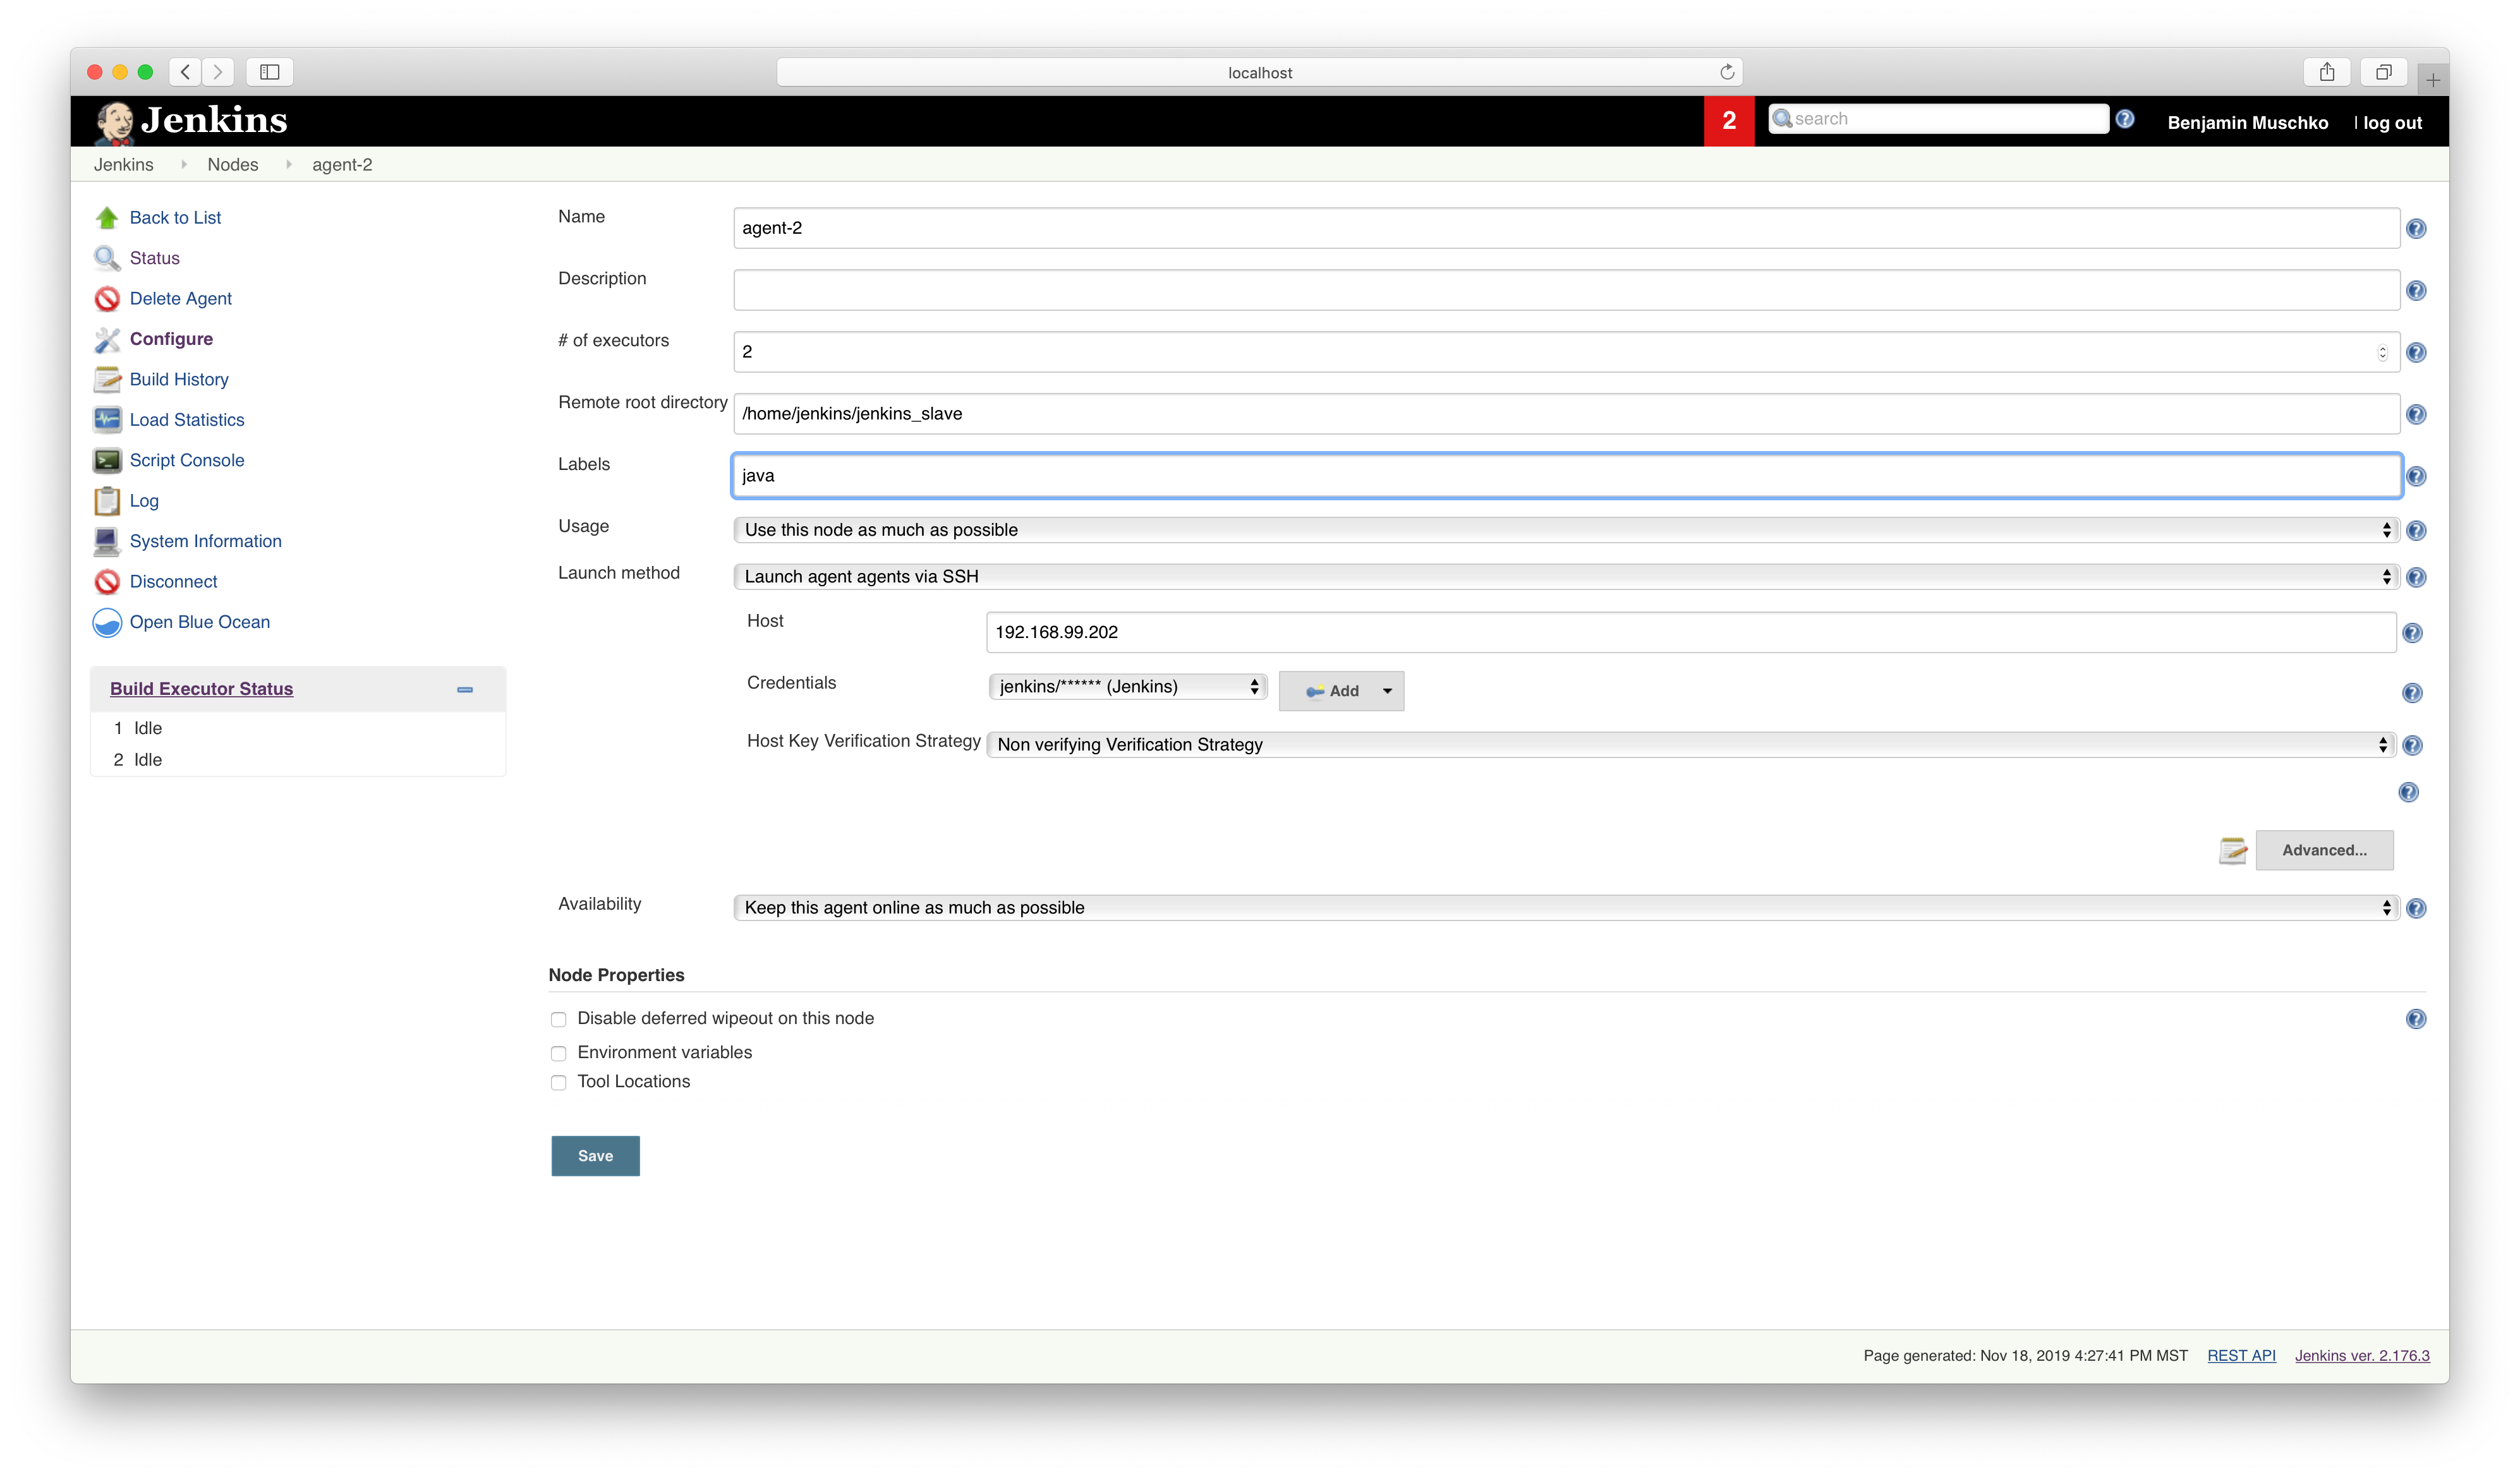Adjust the number of executors stepper
The image size is (2520, 1477).
(2383, 351)
